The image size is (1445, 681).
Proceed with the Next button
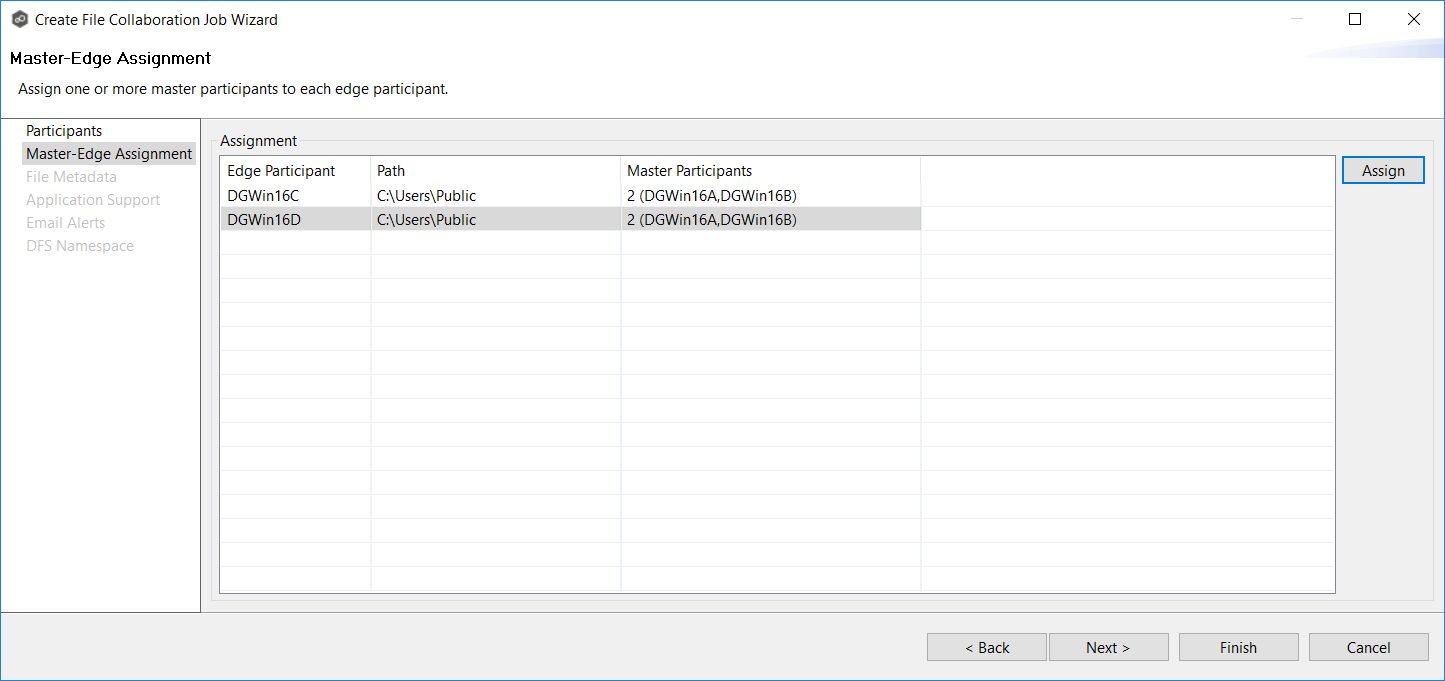point(1108,648)
